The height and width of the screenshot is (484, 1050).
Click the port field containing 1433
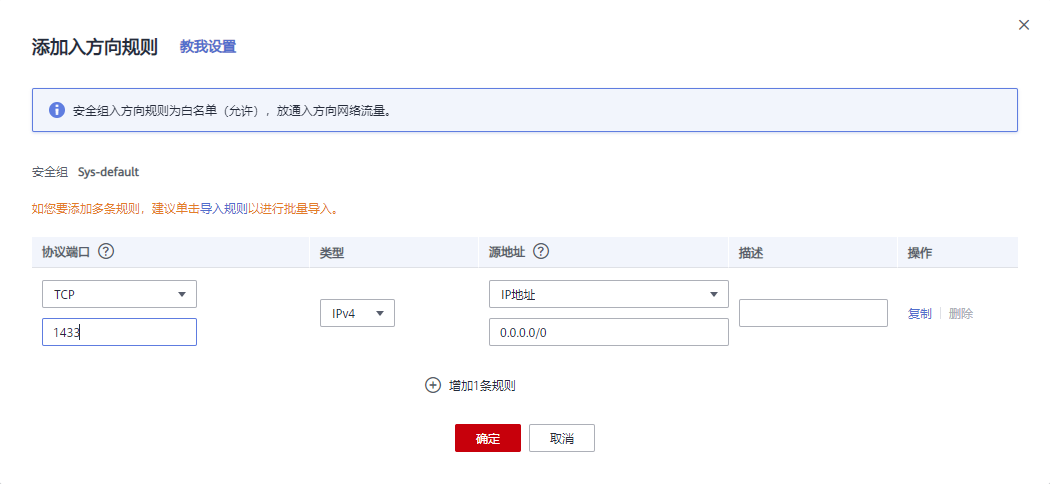(x=119, y=332)
